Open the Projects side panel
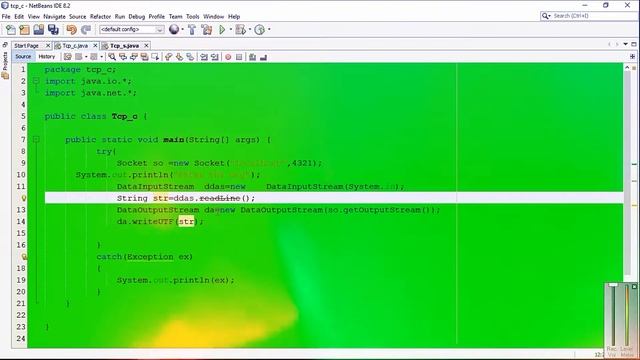 tap(5, 65)
